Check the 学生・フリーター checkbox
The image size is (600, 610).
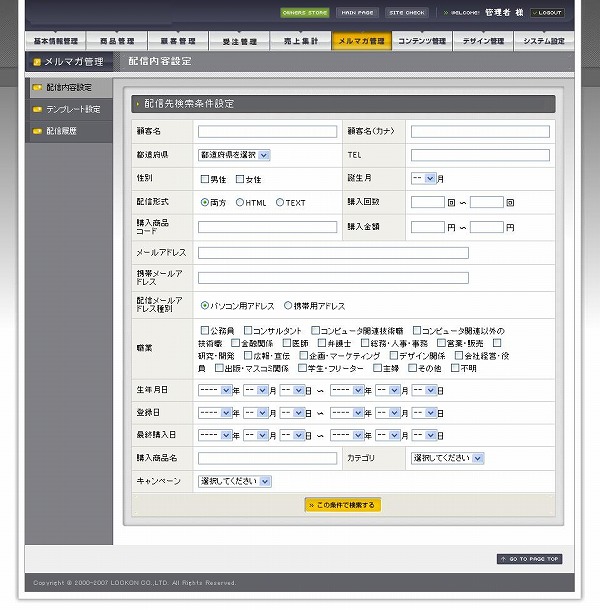(302, 368)
